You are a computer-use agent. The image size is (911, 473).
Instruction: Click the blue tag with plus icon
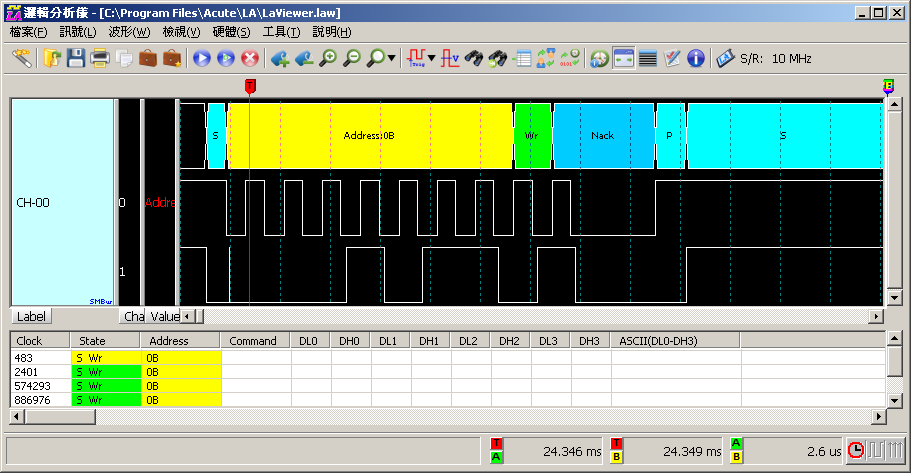pyautogui.click(x=280, y=58)
